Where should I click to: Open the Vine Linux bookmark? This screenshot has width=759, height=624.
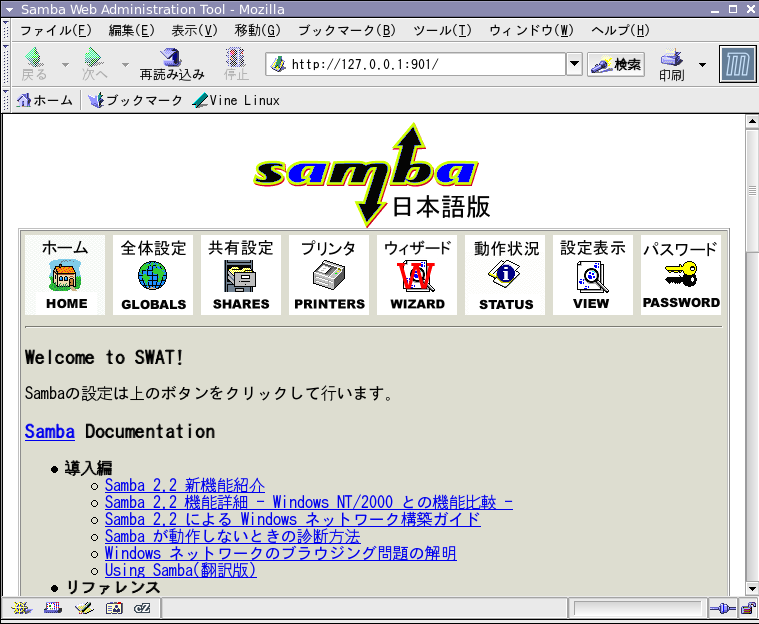236,100
